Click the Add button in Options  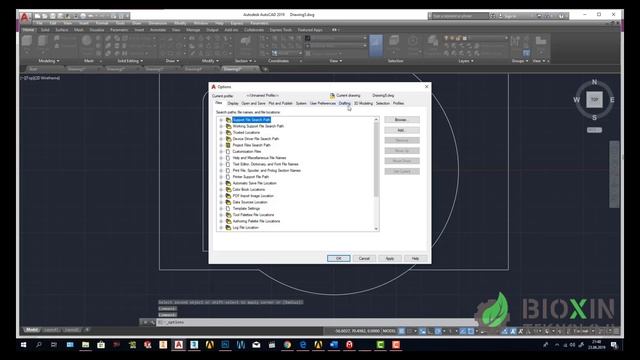click(402, 130)
